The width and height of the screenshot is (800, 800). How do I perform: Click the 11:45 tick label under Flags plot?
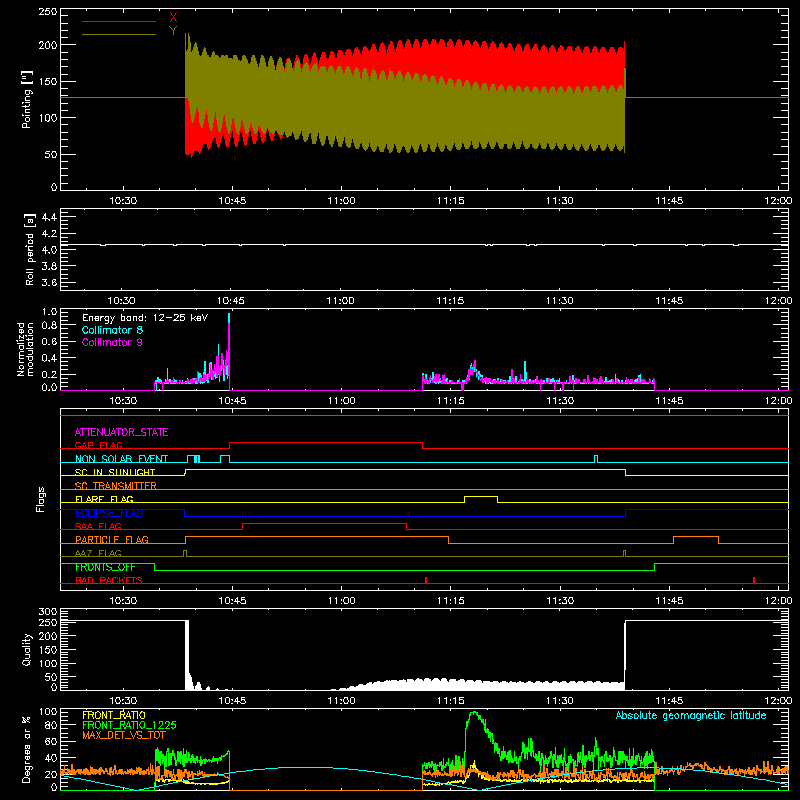click(669, 601)
